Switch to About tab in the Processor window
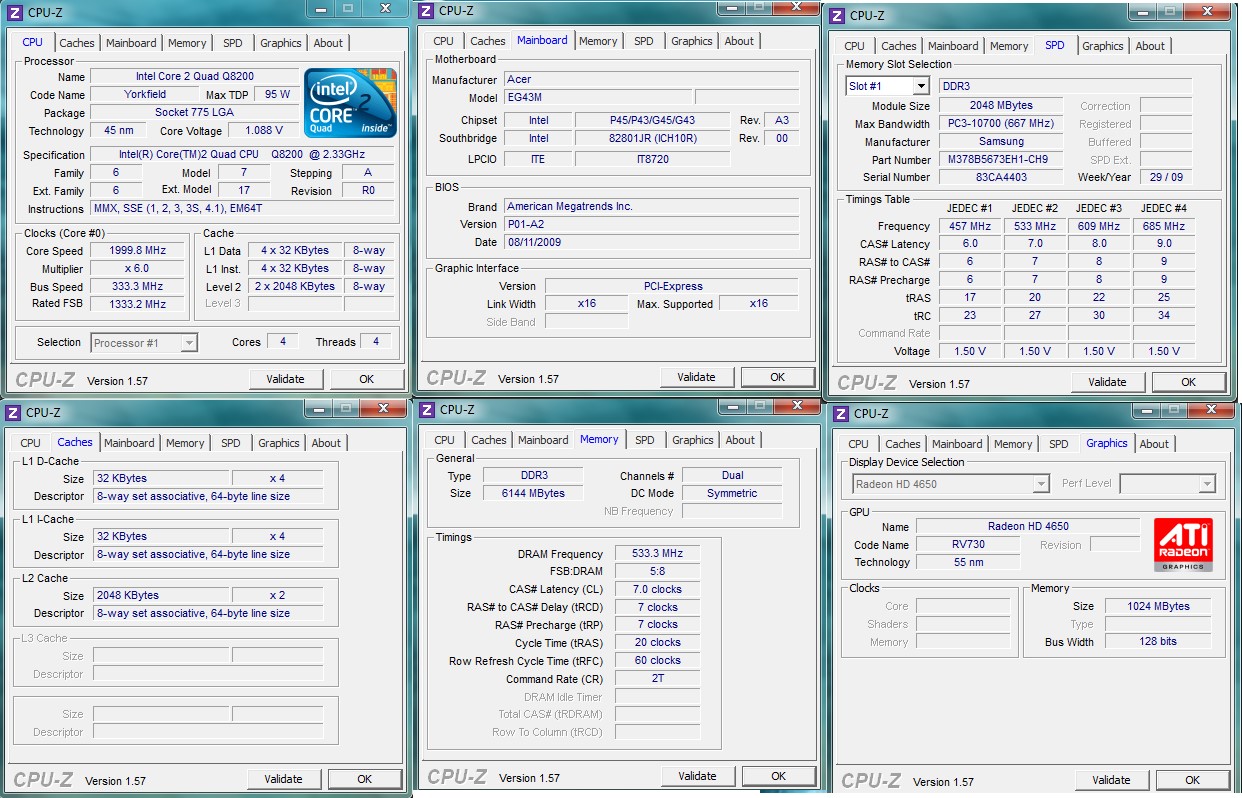 pos(328,43)
